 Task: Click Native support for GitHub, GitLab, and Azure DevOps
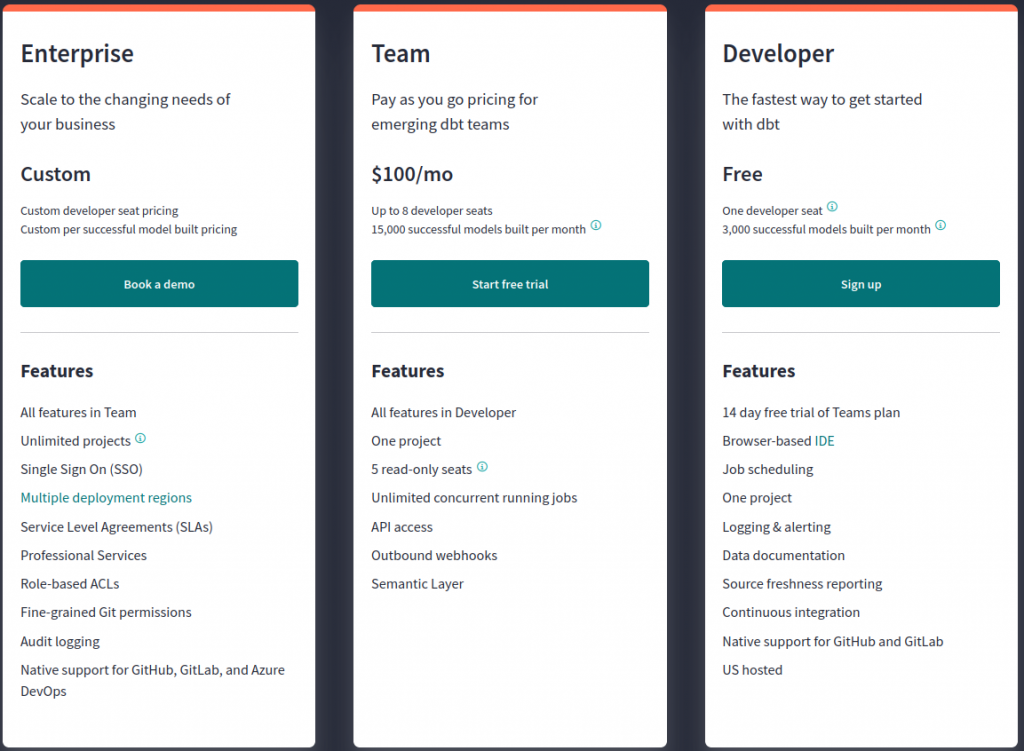point(152,680)
